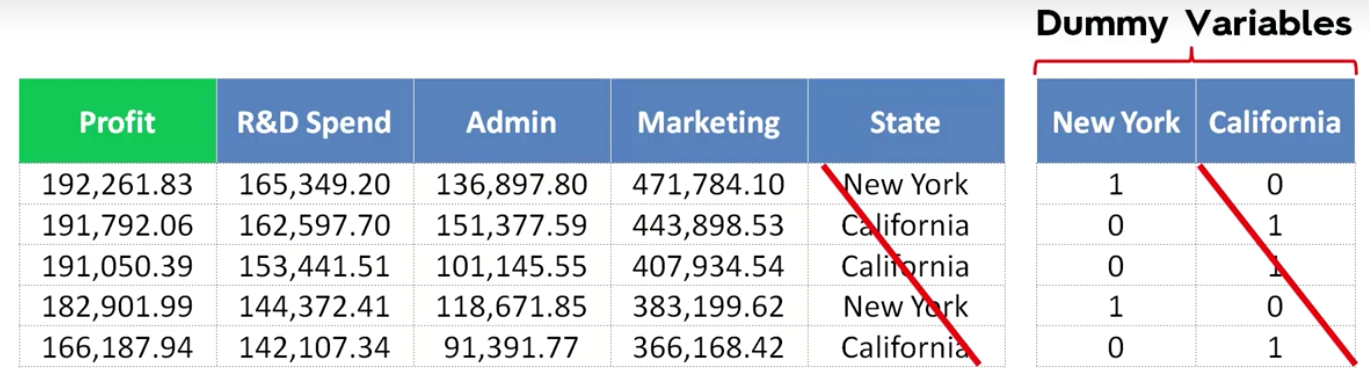
Task: Click the red bracket under Dummy Variables
Action: 1195,64
